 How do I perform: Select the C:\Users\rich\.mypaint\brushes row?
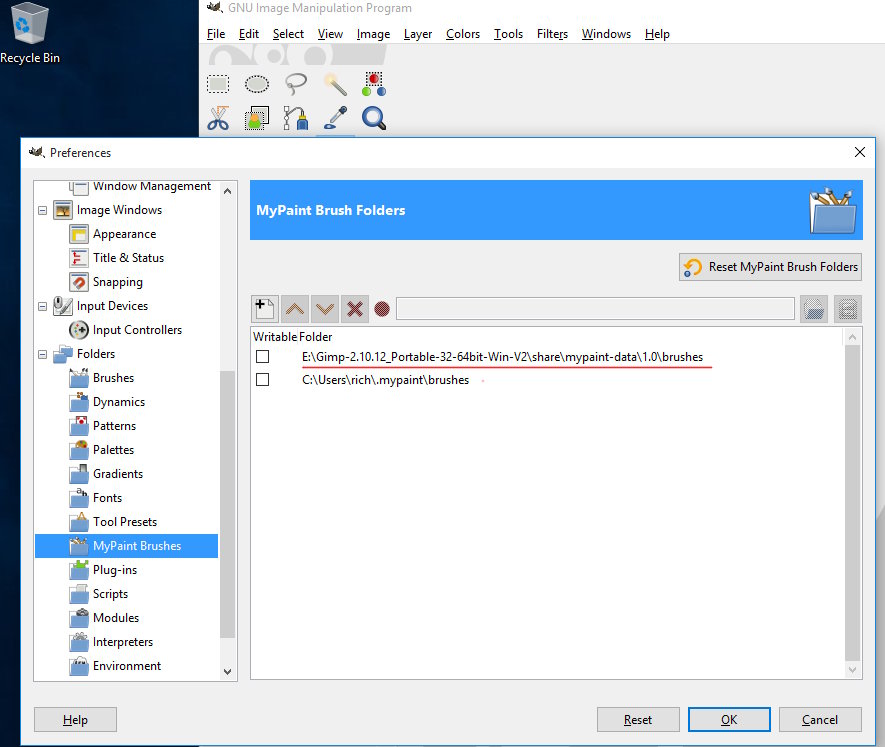click(x=547, y=379)
